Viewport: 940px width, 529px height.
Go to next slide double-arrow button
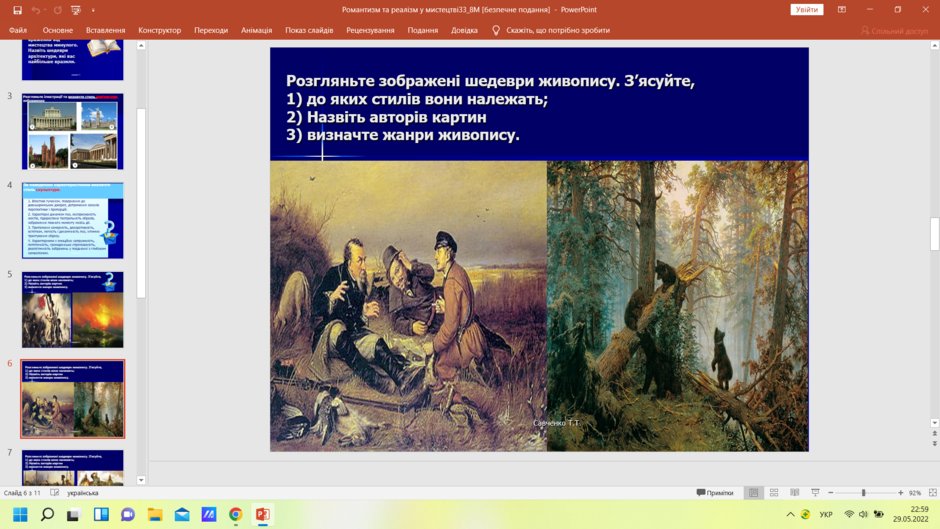tap(935, 444)
